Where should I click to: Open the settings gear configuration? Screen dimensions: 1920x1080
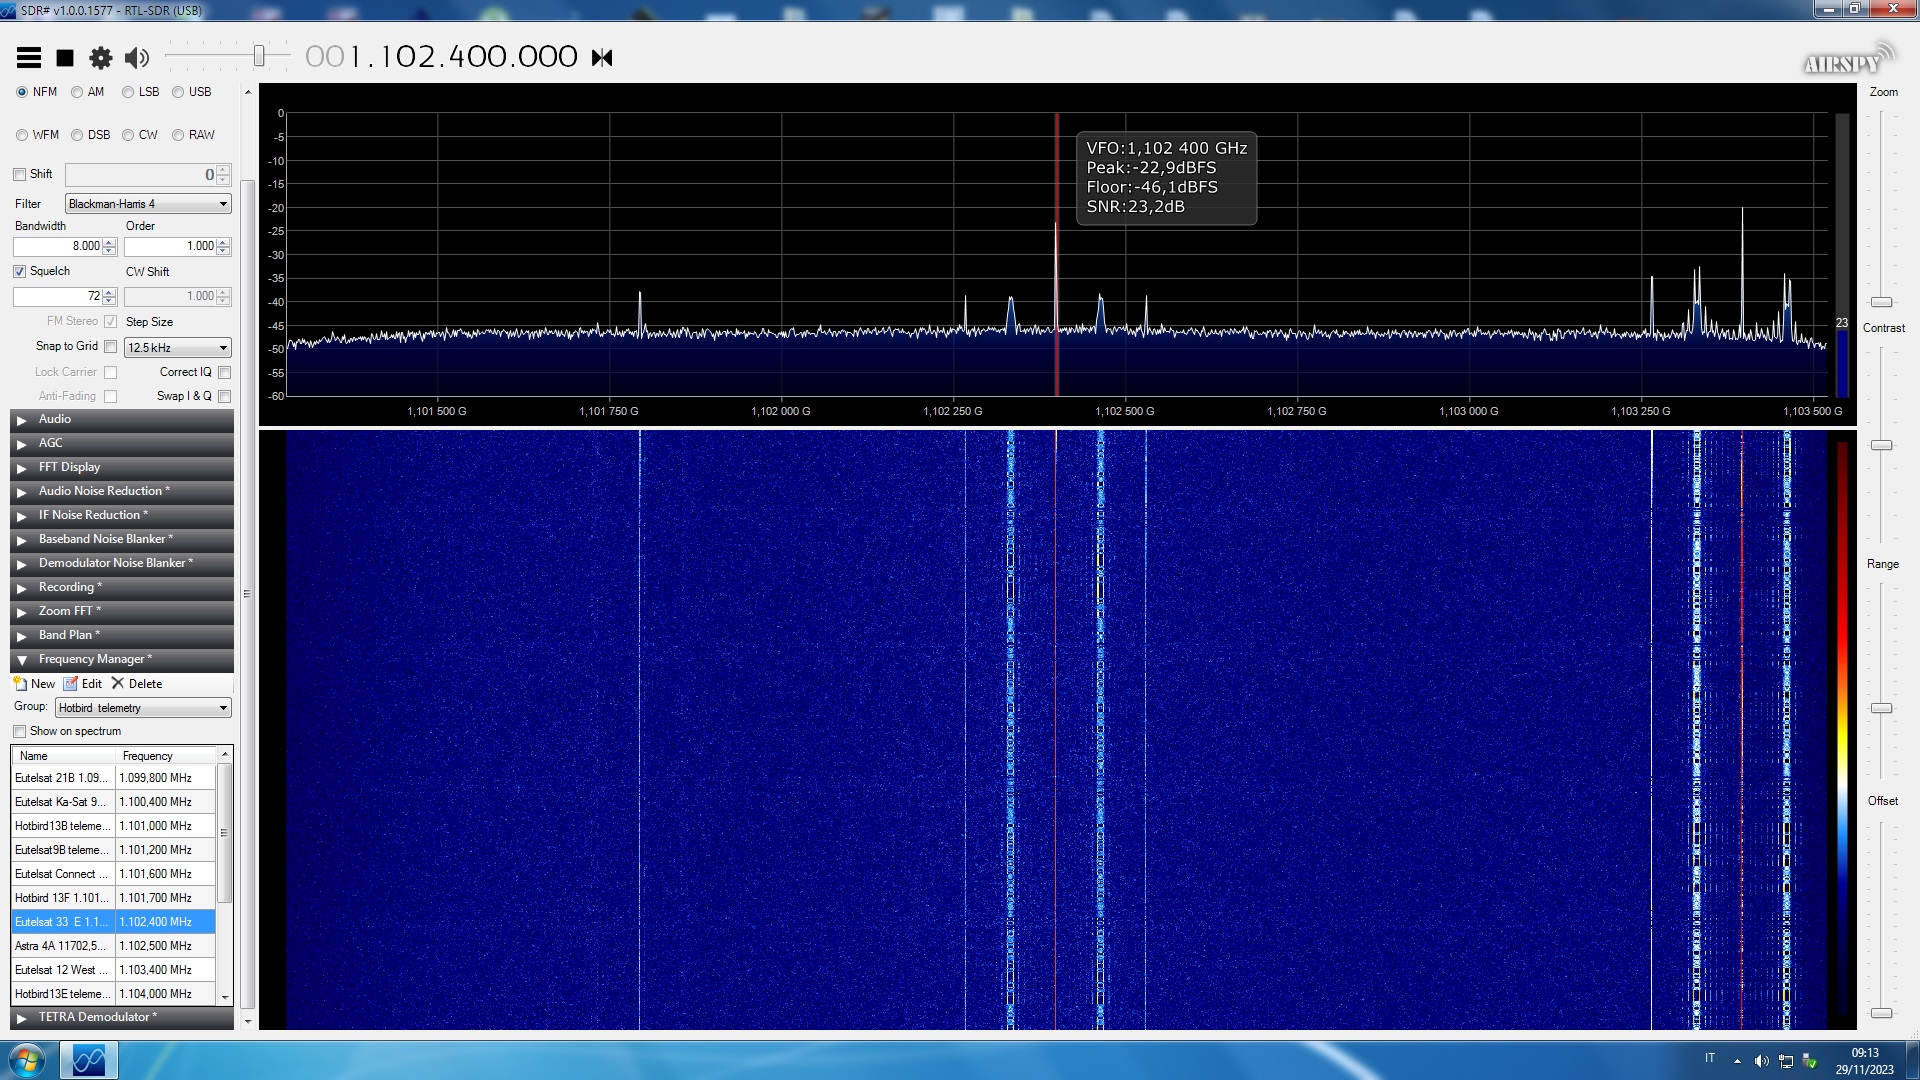pos(101,58)
